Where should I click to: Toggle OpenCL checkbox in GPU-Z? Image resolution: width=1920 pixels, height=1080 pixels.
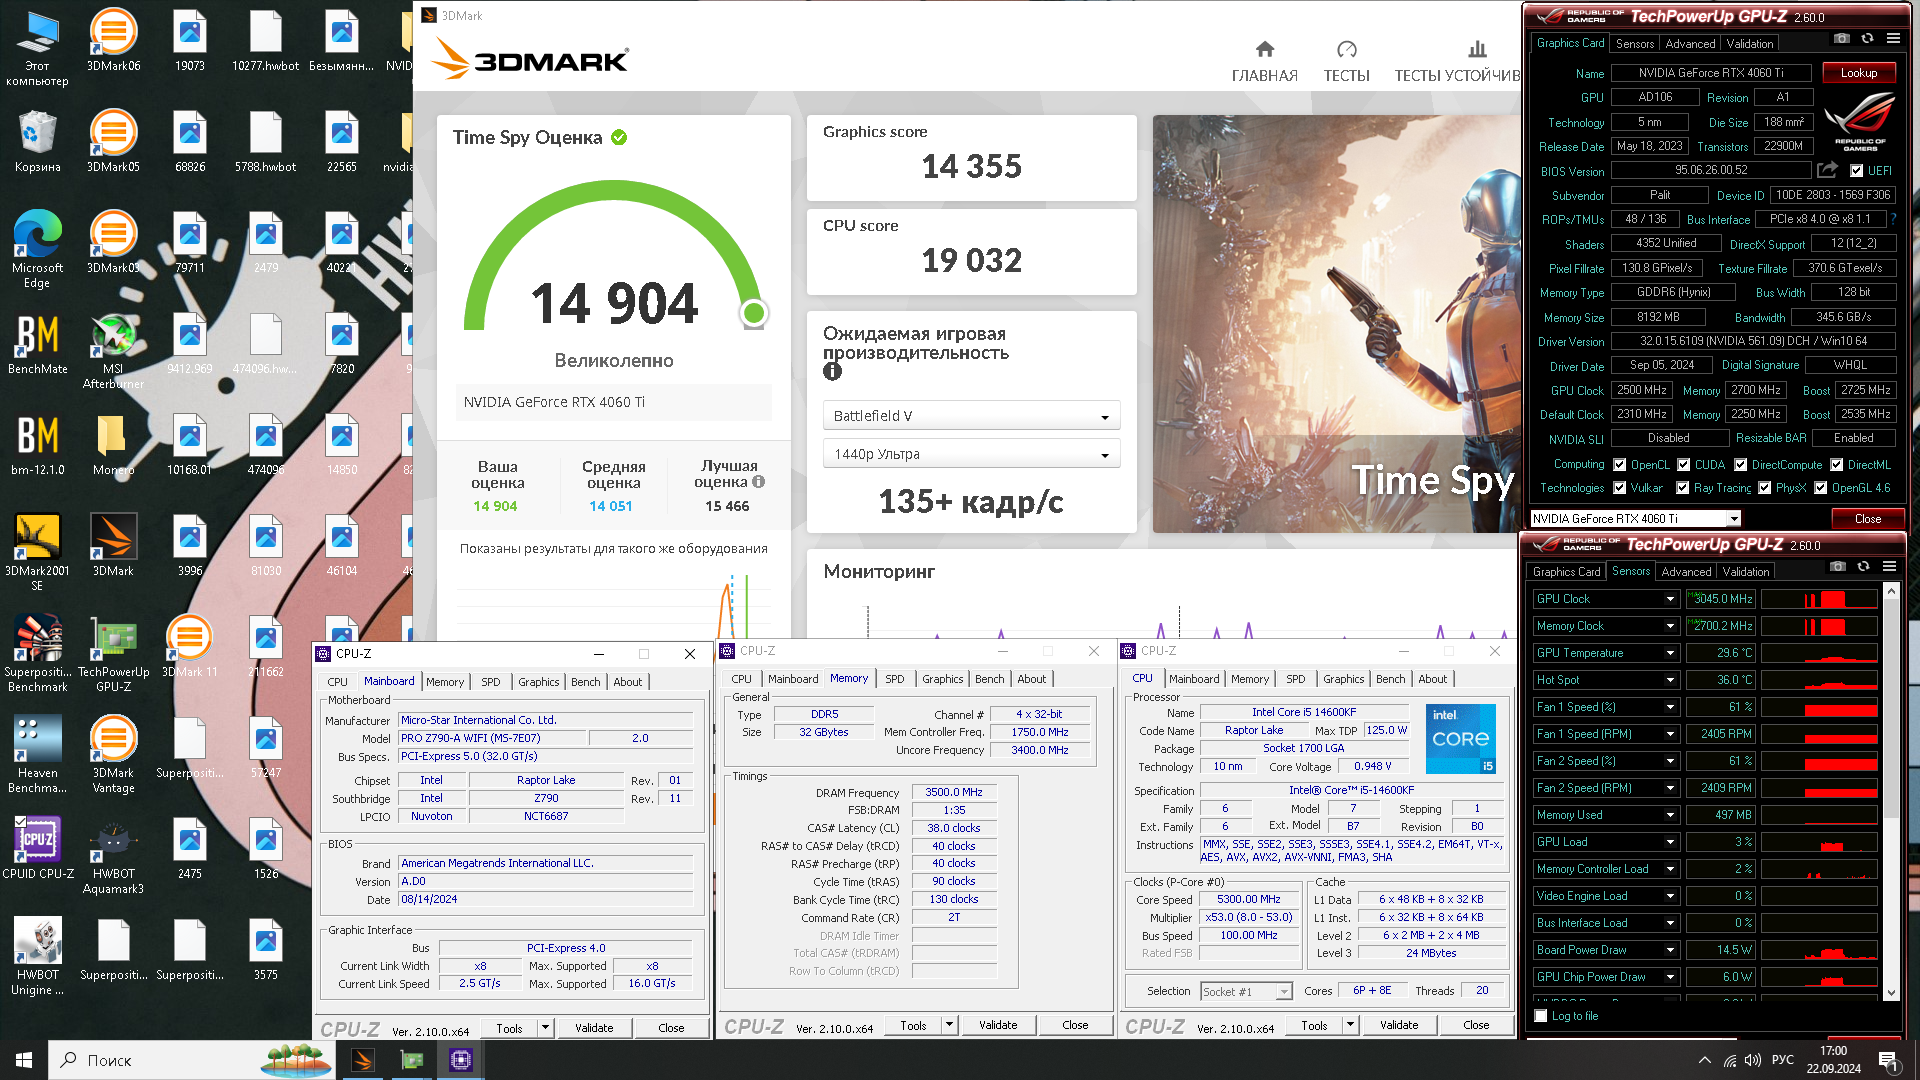tap(1620, 465)
